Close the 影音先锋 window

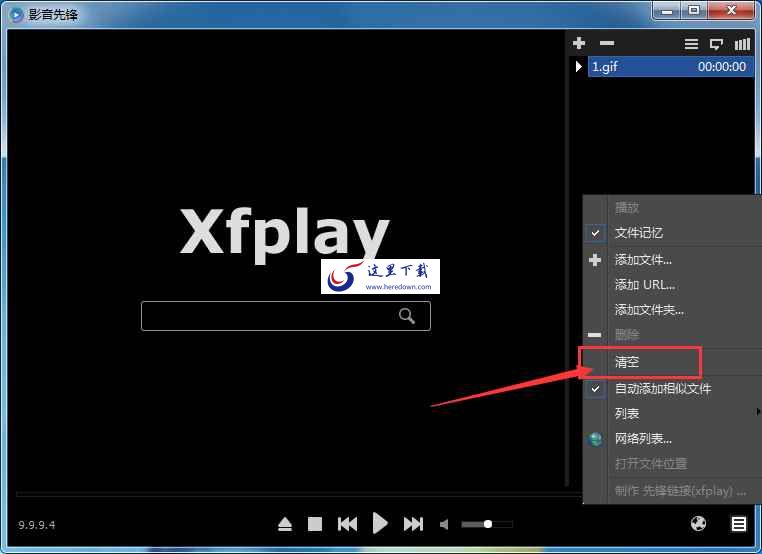tap(731, 10)
